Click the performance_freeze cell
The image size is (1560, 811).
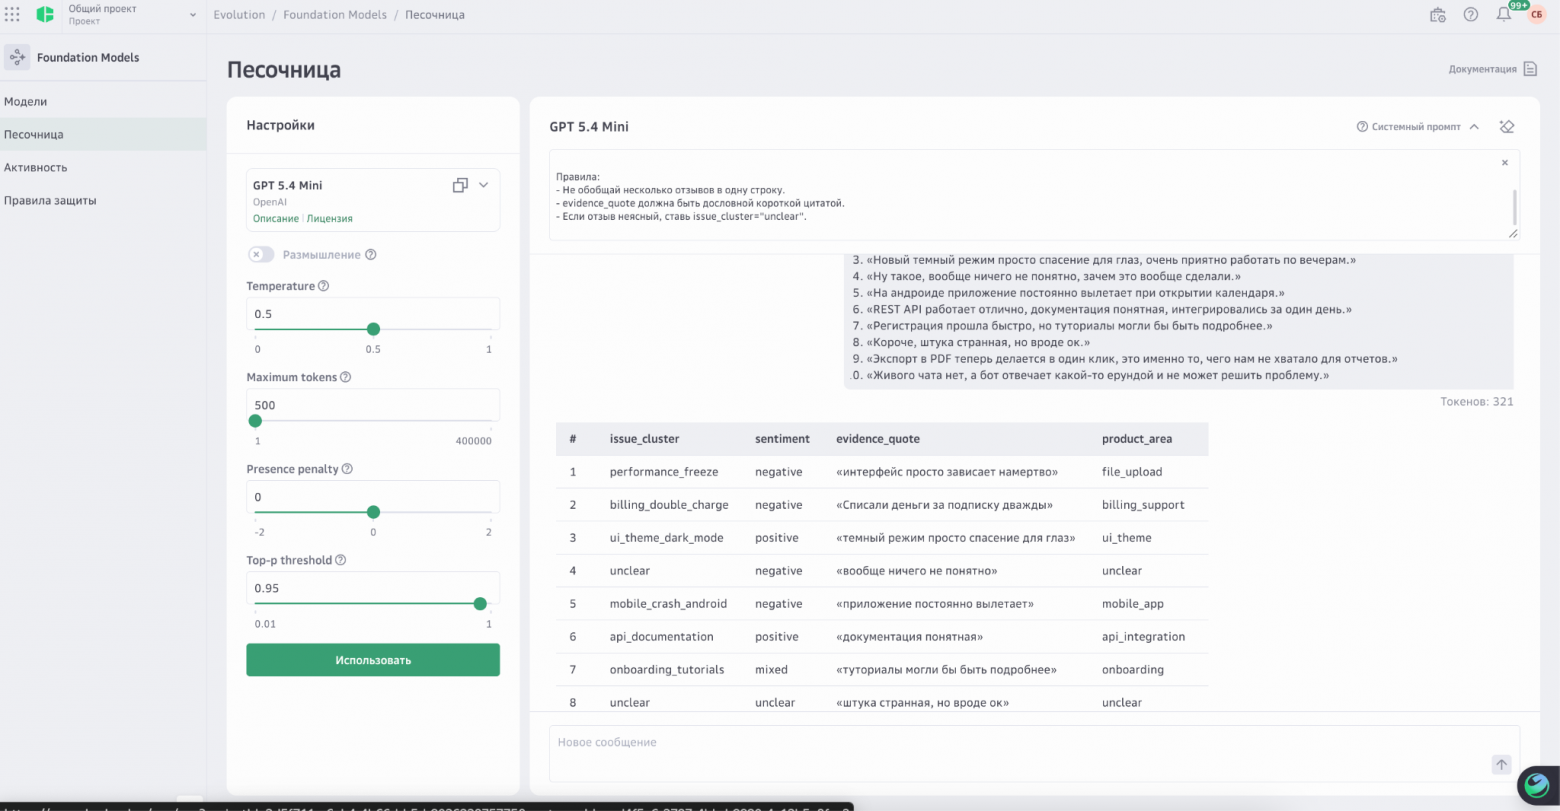point(664,472)
